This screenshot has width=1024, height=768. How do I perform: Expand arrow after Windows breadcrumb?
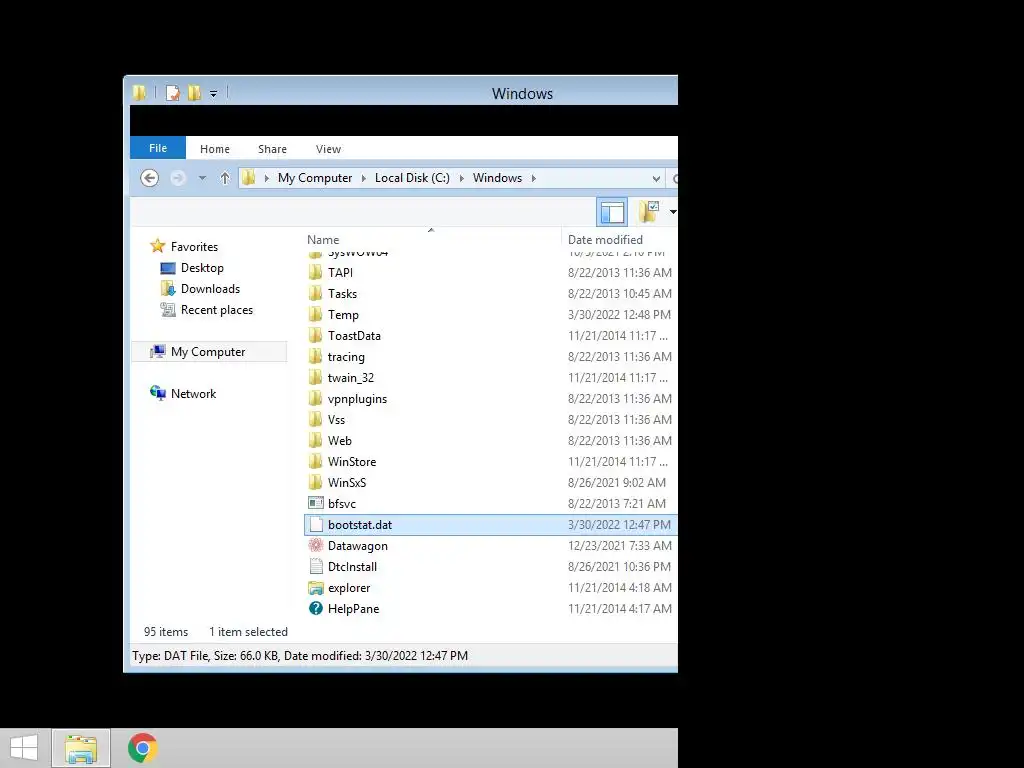tap(534, 178)
